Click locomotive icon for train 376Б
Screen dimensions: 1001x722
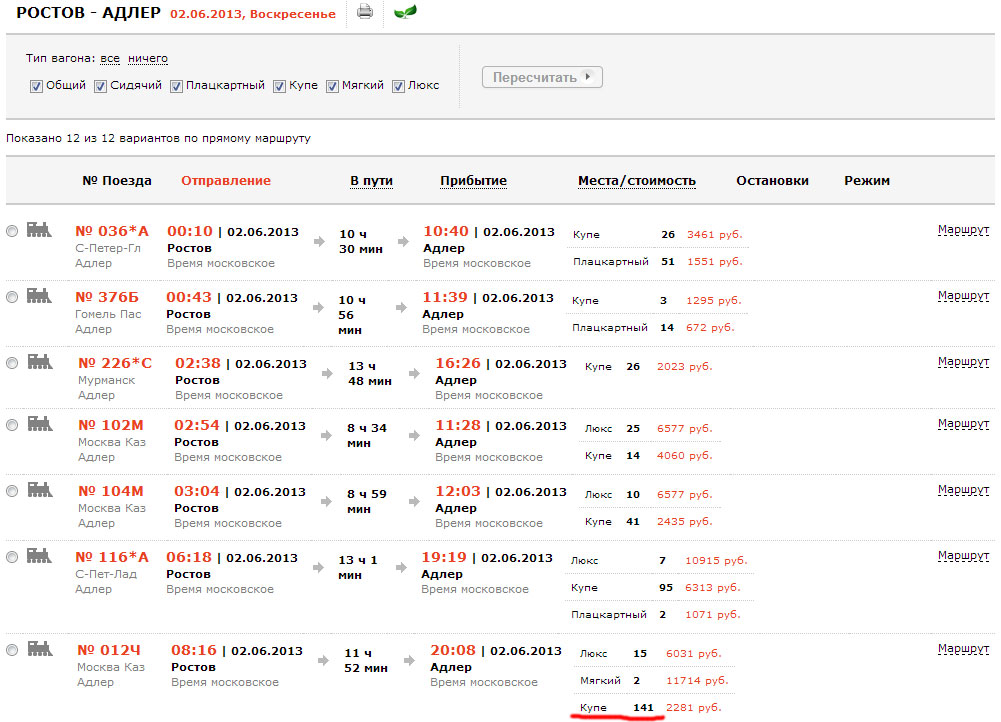pos(39,296)
